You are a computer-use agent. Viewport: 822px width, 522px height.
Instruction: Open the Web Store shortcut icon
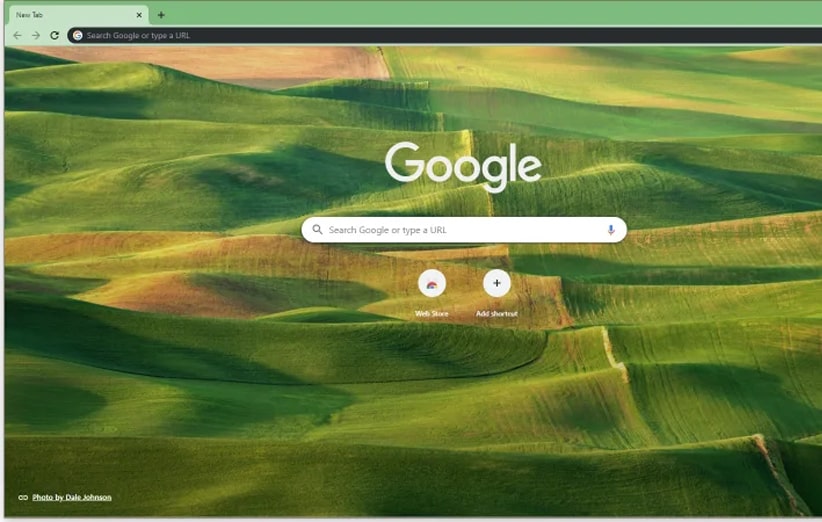pos(432,284)
